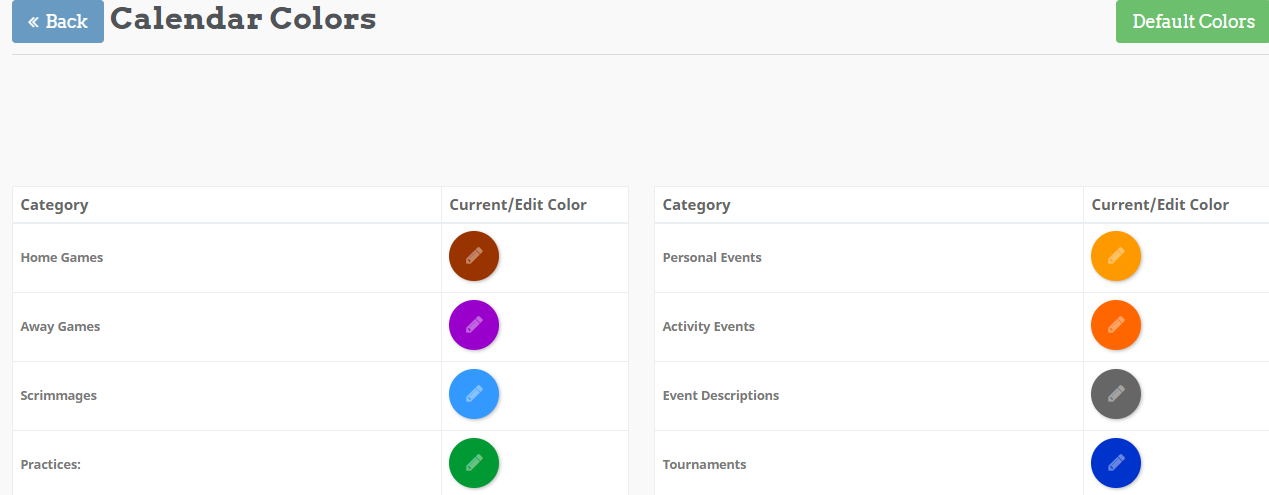Edit the Event Descriptions gray color
Viewport: 1269px width, 495px height.
[x=1116, y=394]
